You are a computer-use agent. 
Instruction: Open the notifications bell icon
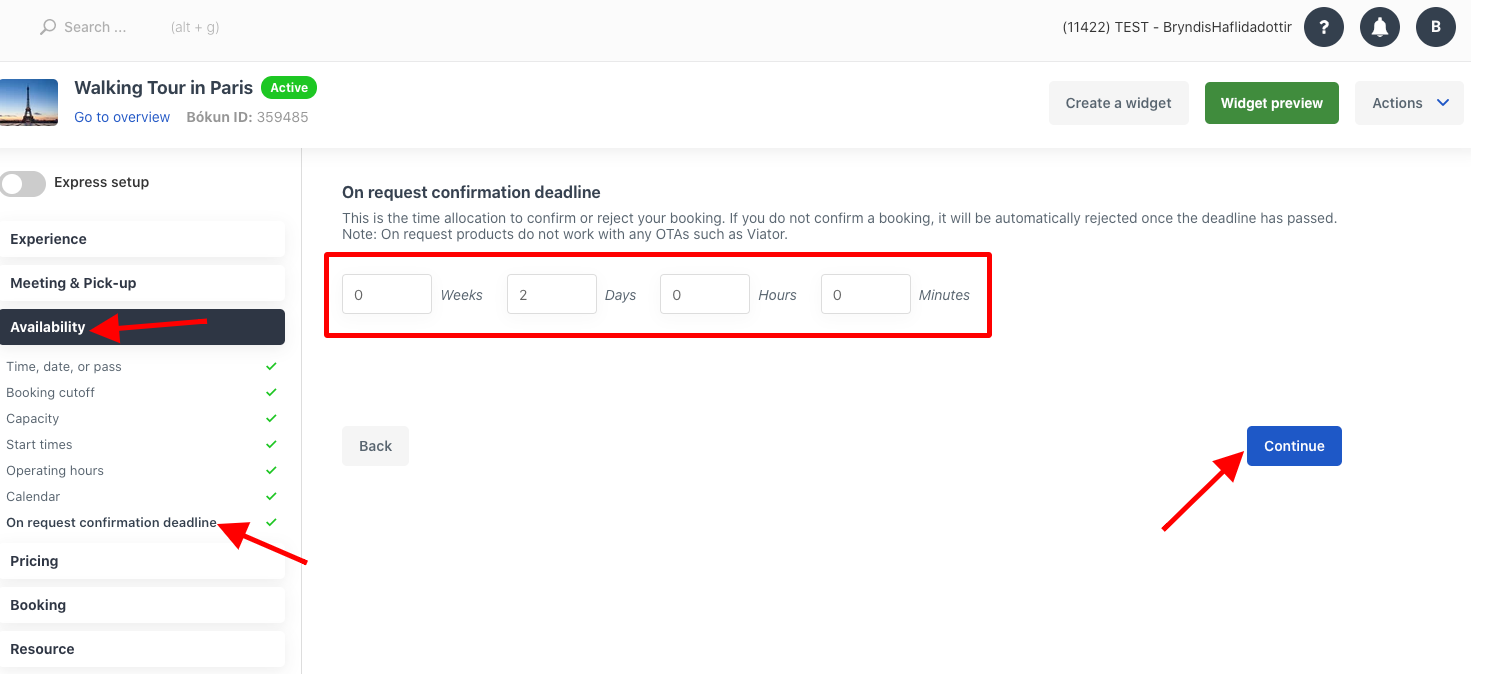1380,27
